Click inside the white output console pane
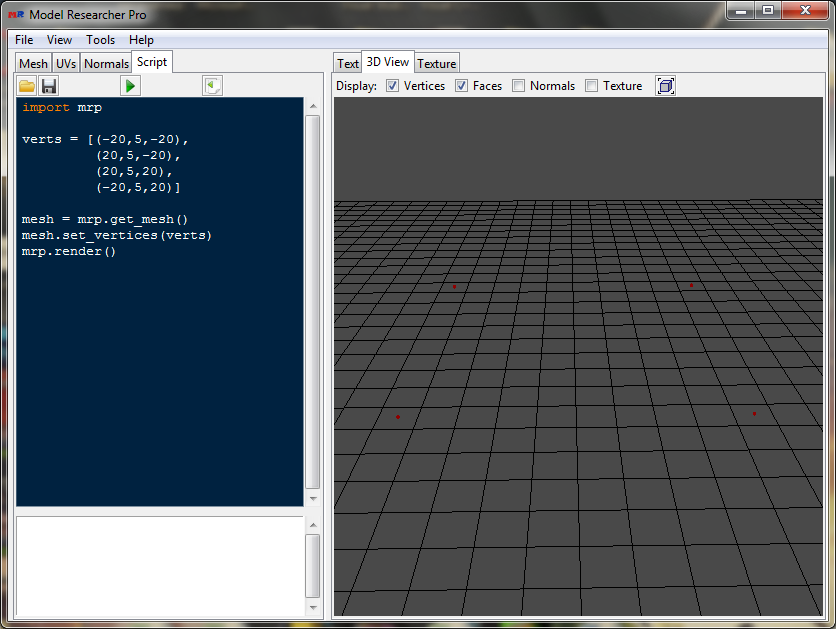The height and width of the screenshot is (629, 836). click(160, 566)
